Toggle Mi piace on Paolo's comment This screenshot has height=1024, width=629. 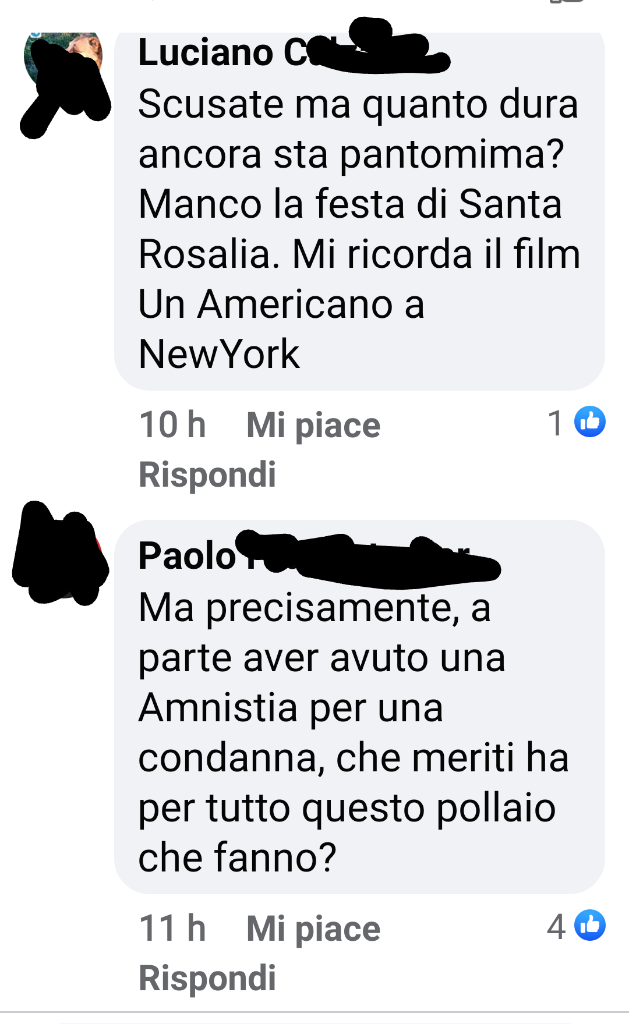click(313, 929)
